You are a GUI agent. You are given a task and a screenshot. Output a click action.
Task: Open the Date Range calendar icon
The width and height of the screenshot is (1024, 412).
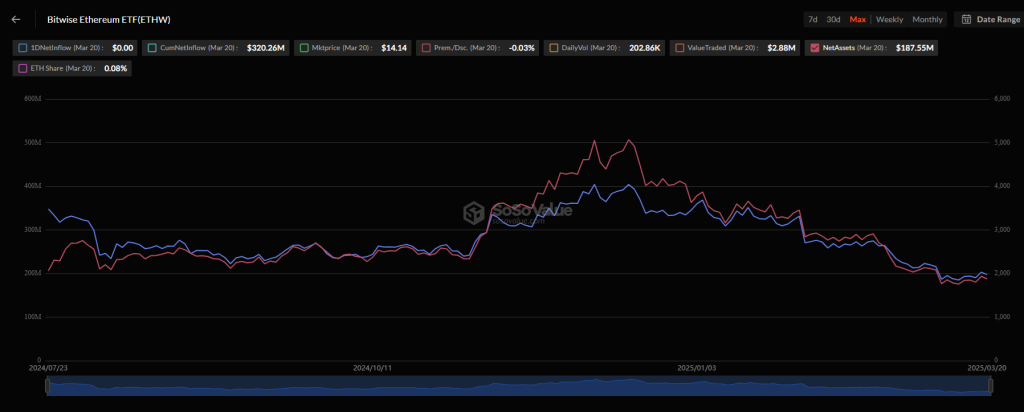click(x=966, y=20)
